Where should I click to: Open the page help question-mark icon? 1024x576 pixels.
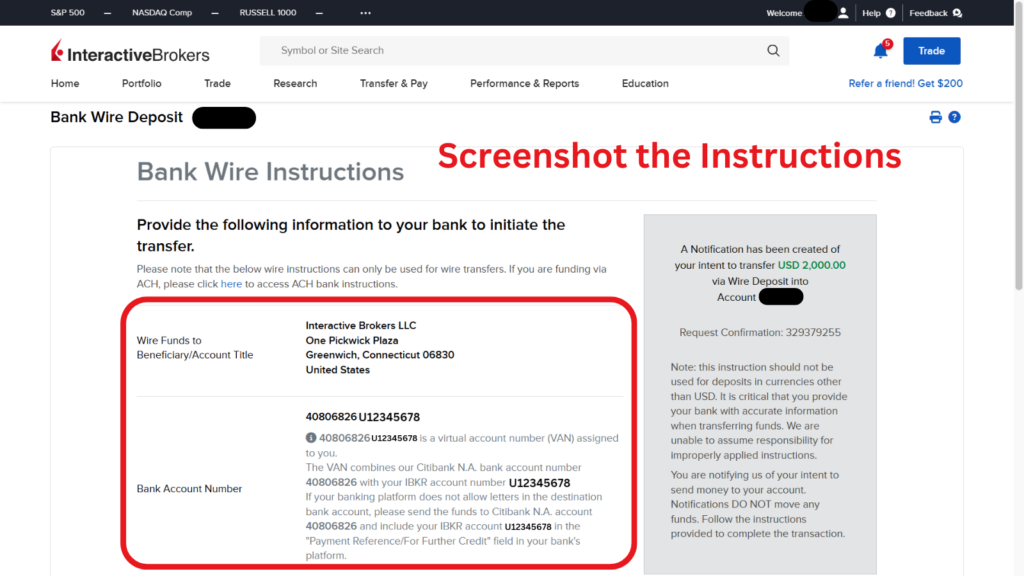pos(953,116)
